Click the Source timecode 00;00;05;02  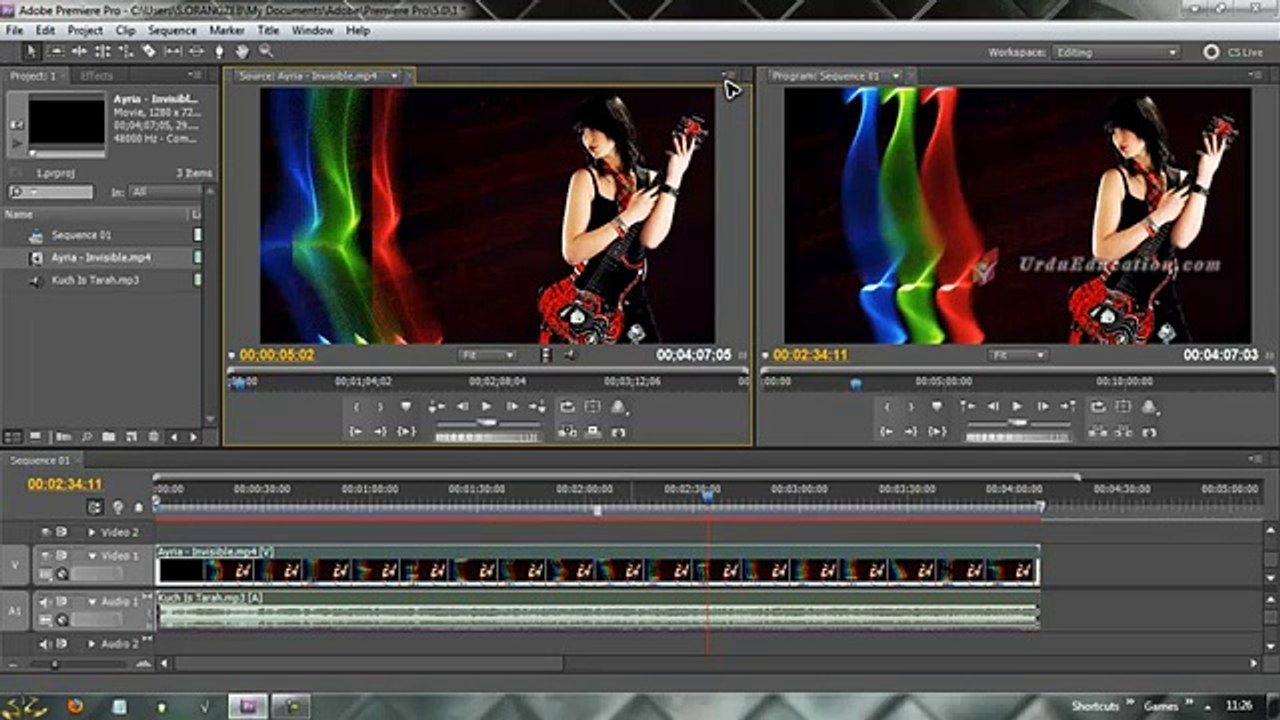(277, 355)
